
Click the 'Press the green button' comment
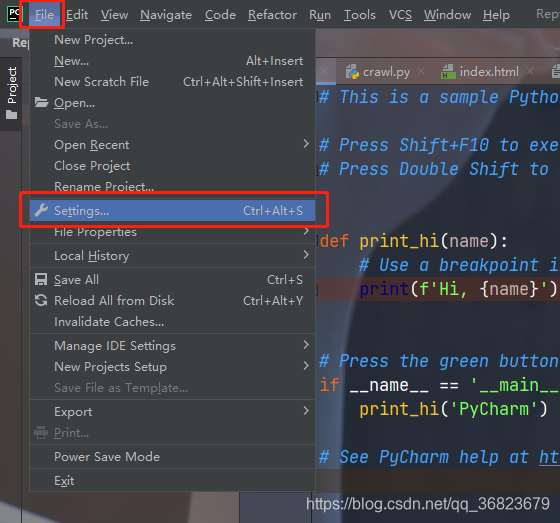click(x=439, y=361)
